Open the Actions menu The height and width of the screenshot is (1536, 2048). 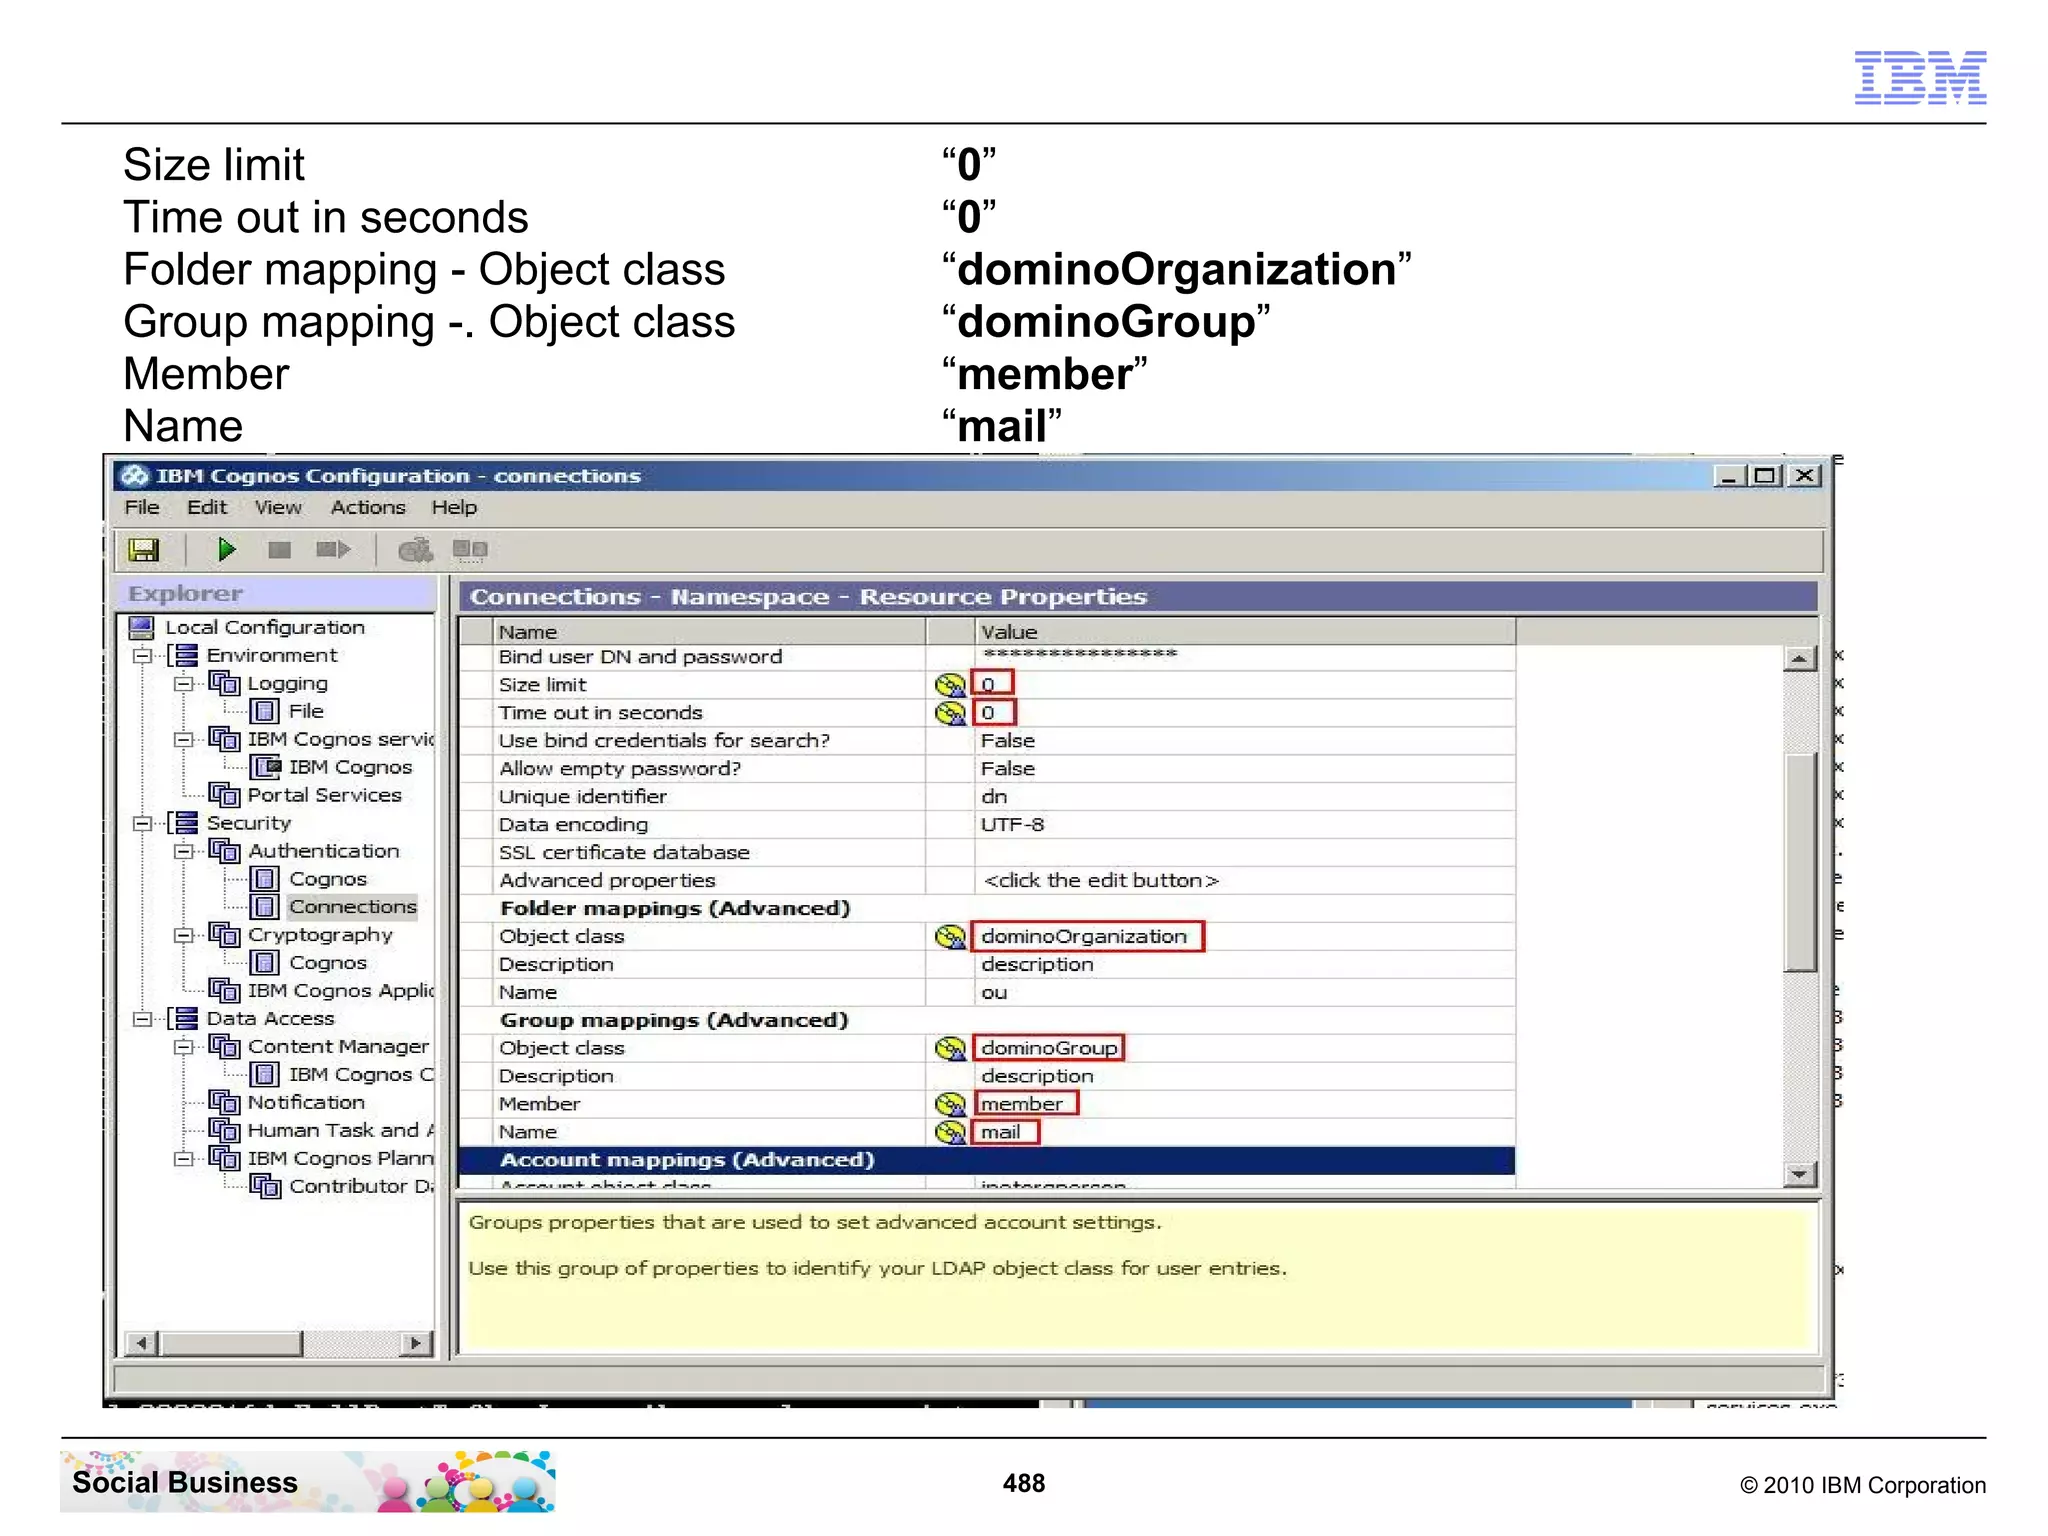[368, 507]
